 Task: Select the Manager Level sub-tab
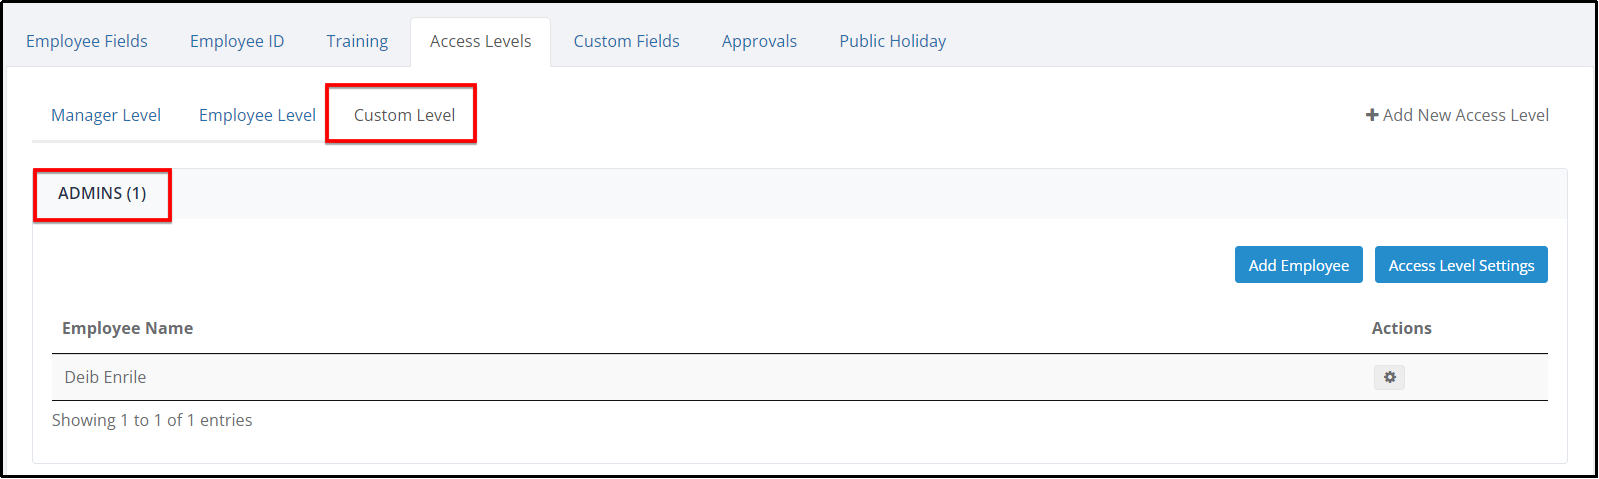(x=106, y=115)
